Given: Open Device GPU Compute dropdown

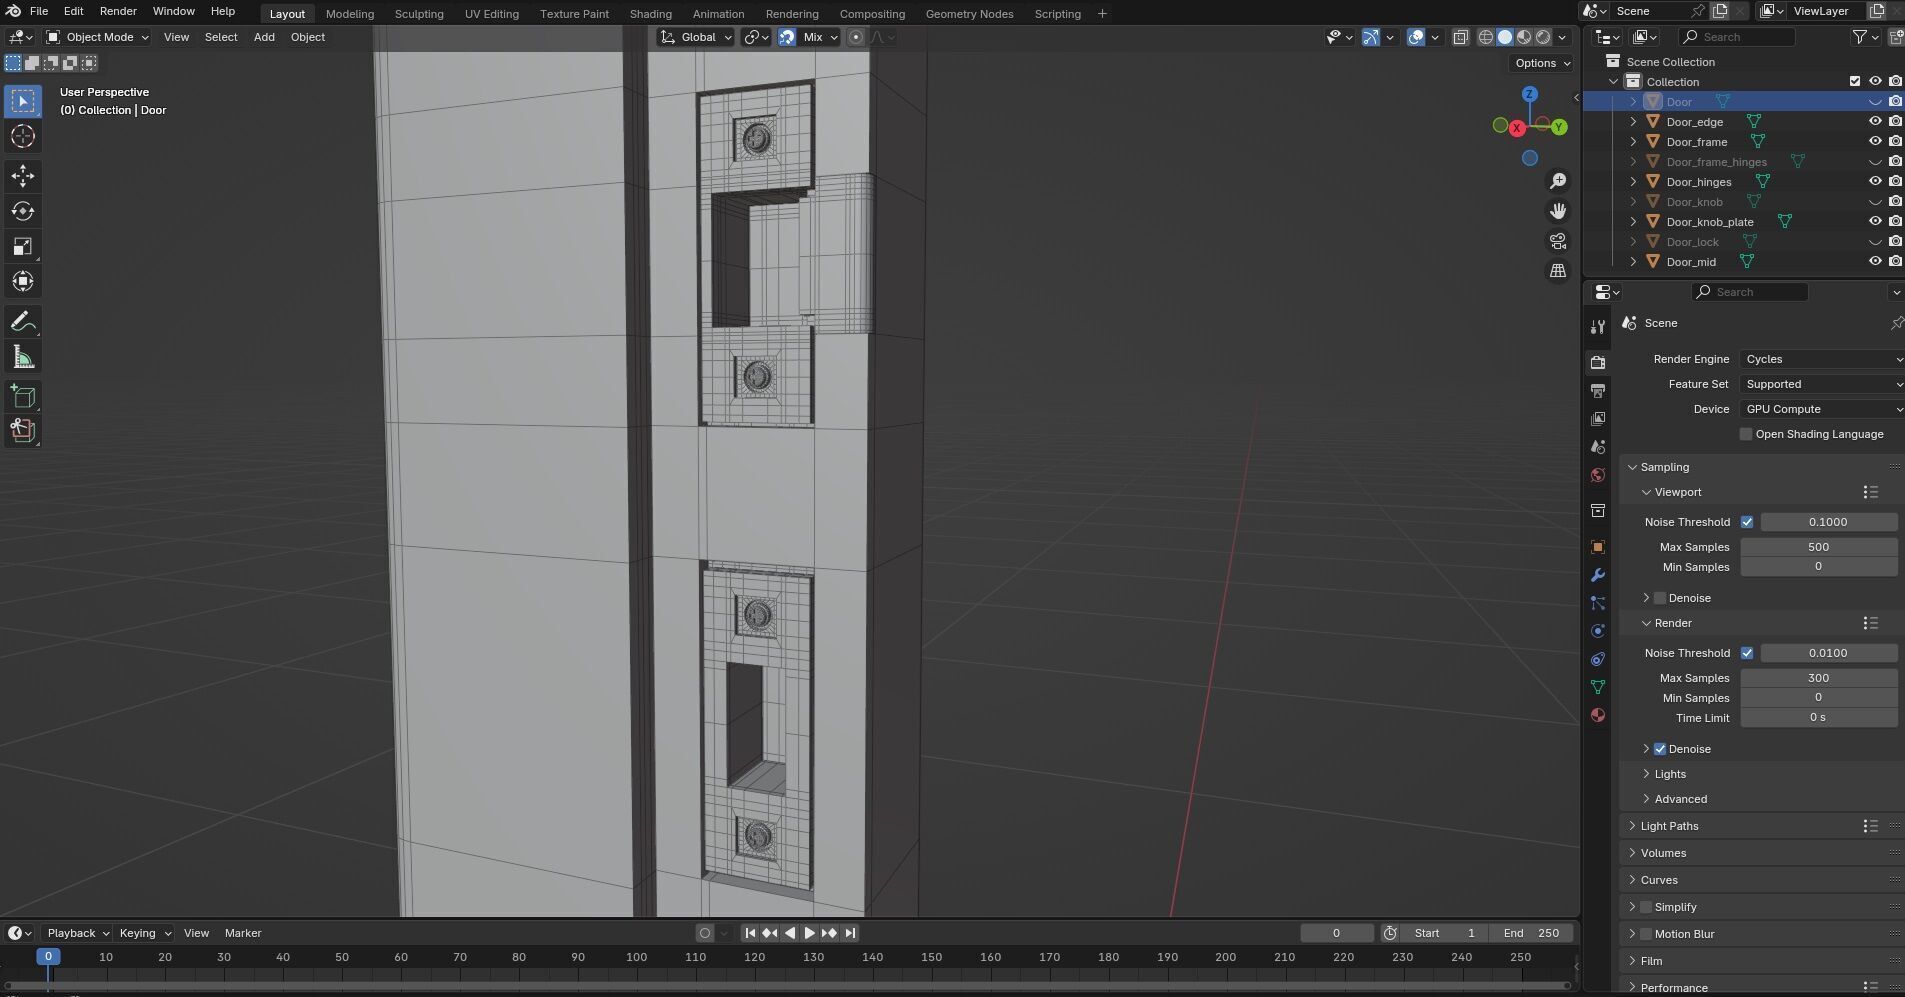Looking at the screenshot, I should tap(1821, 409).
